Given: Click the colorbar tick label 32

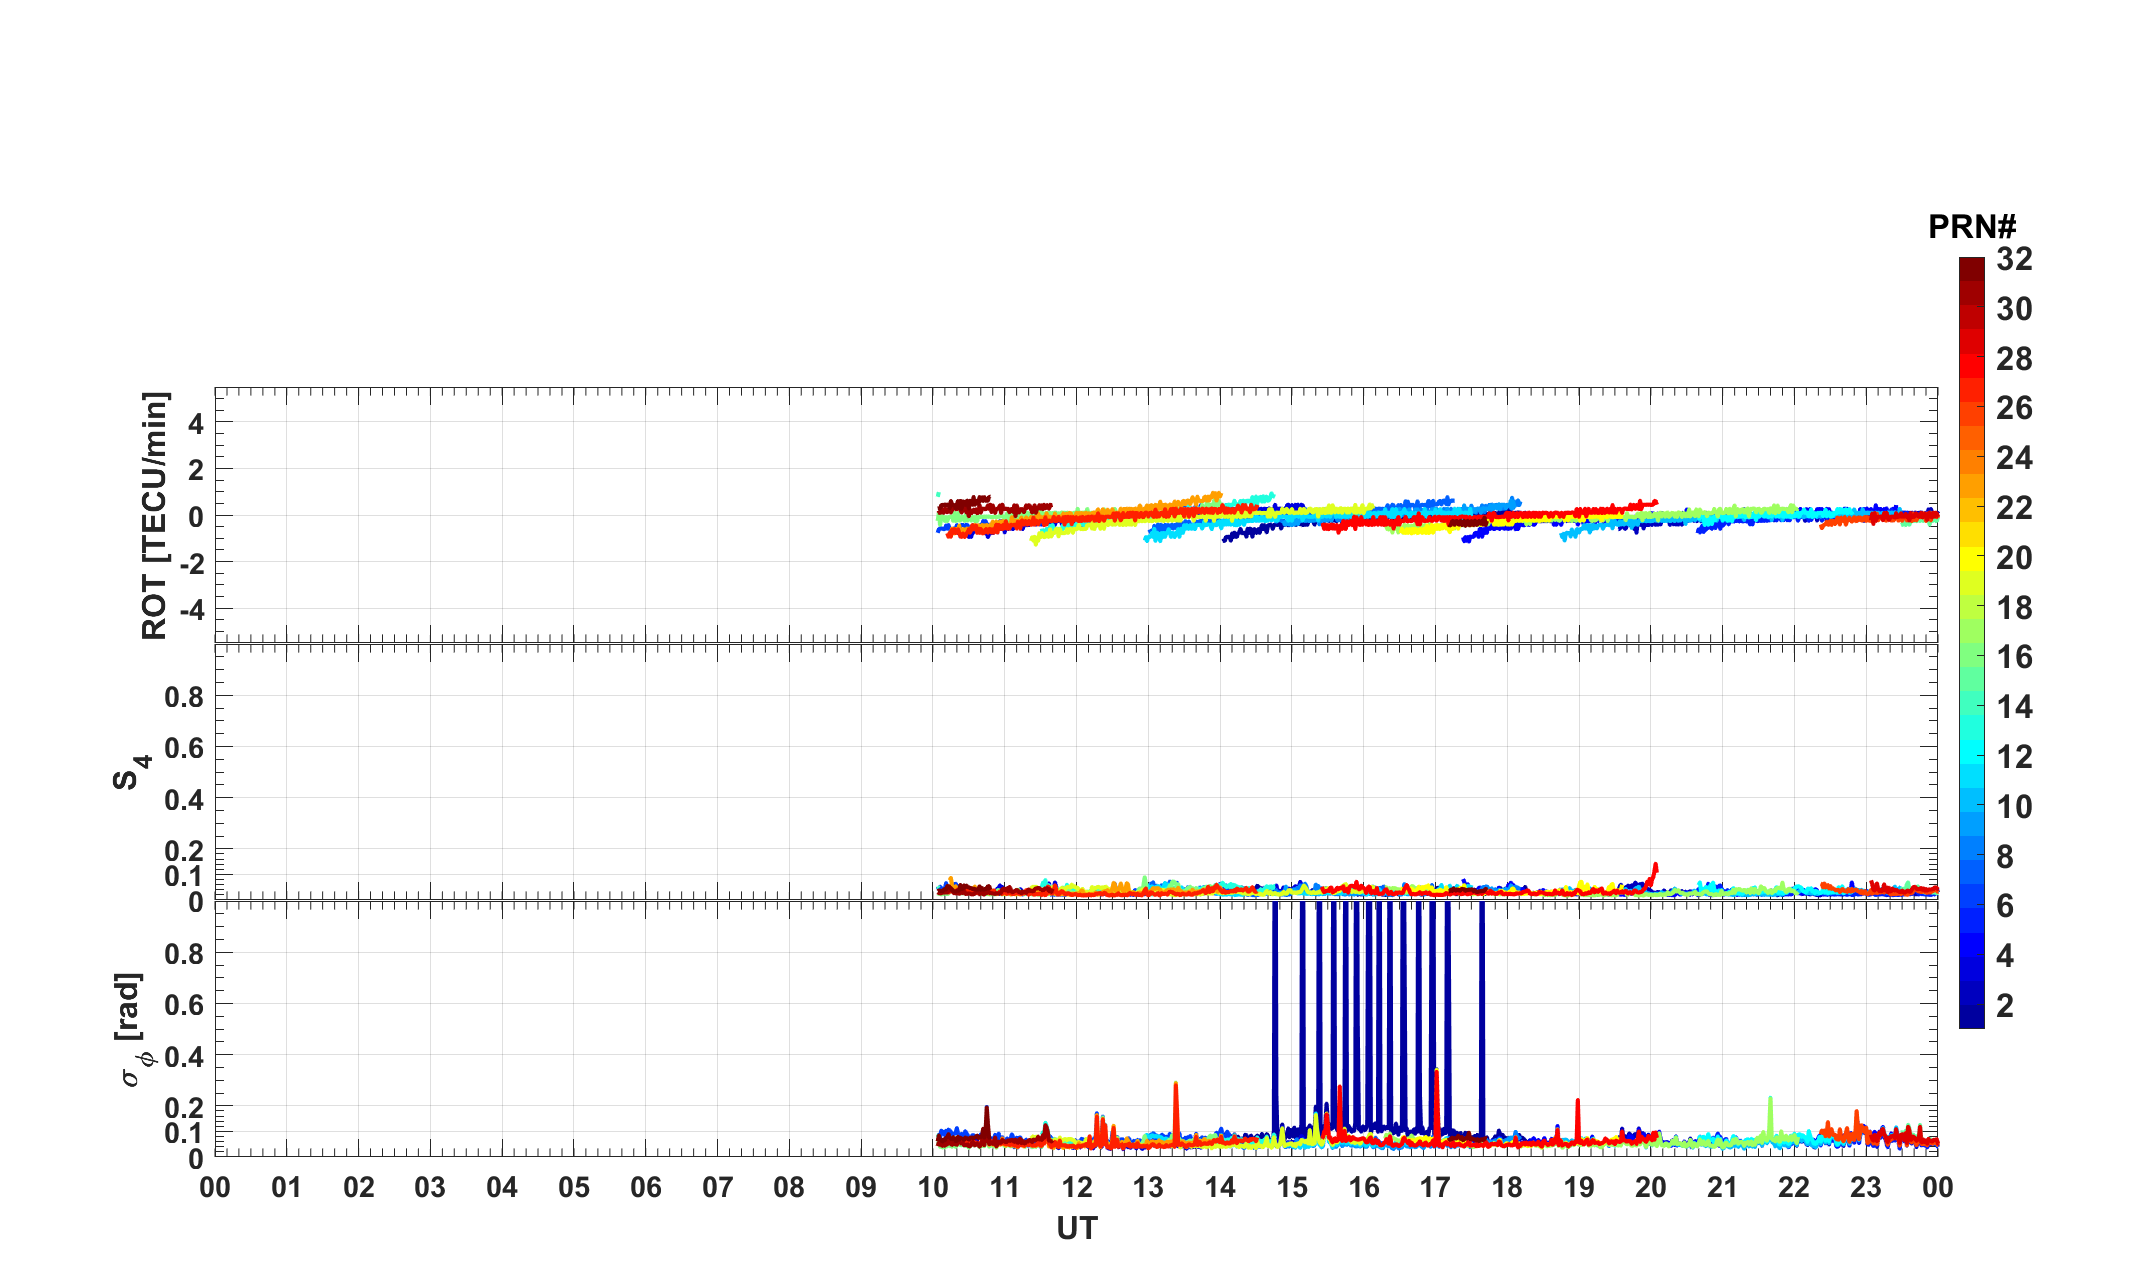Looking at the screenshot, I should click(x=2014, y=259).
